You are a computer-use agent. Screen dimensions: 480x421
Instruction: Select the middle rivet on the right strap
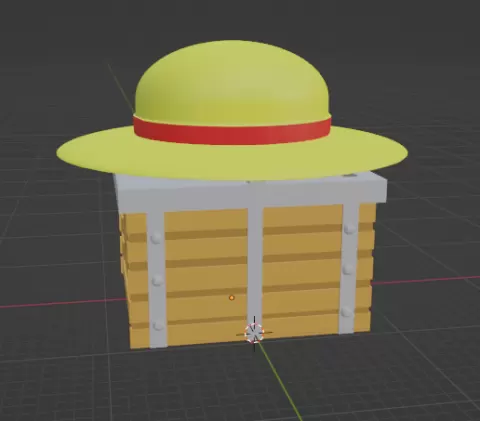point(348,269)
